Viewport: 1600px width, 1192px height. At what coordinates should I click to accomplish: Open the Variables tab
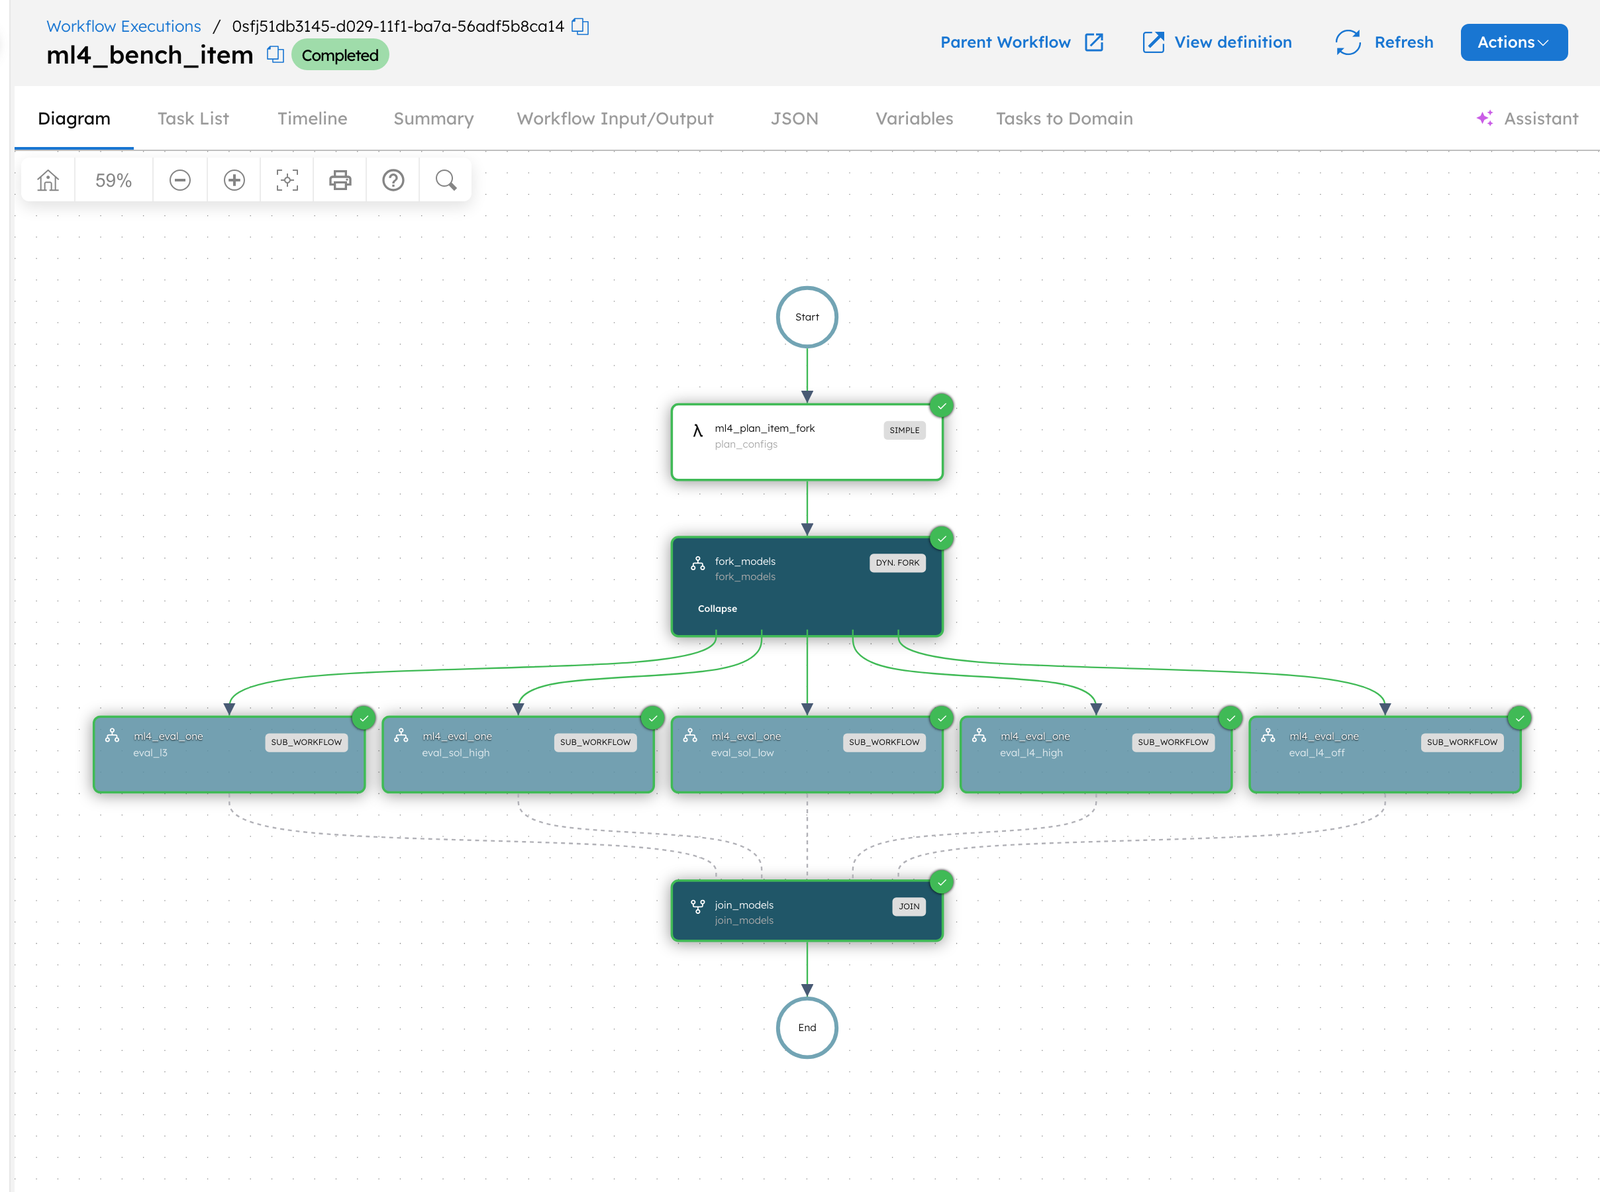[914, 118]
